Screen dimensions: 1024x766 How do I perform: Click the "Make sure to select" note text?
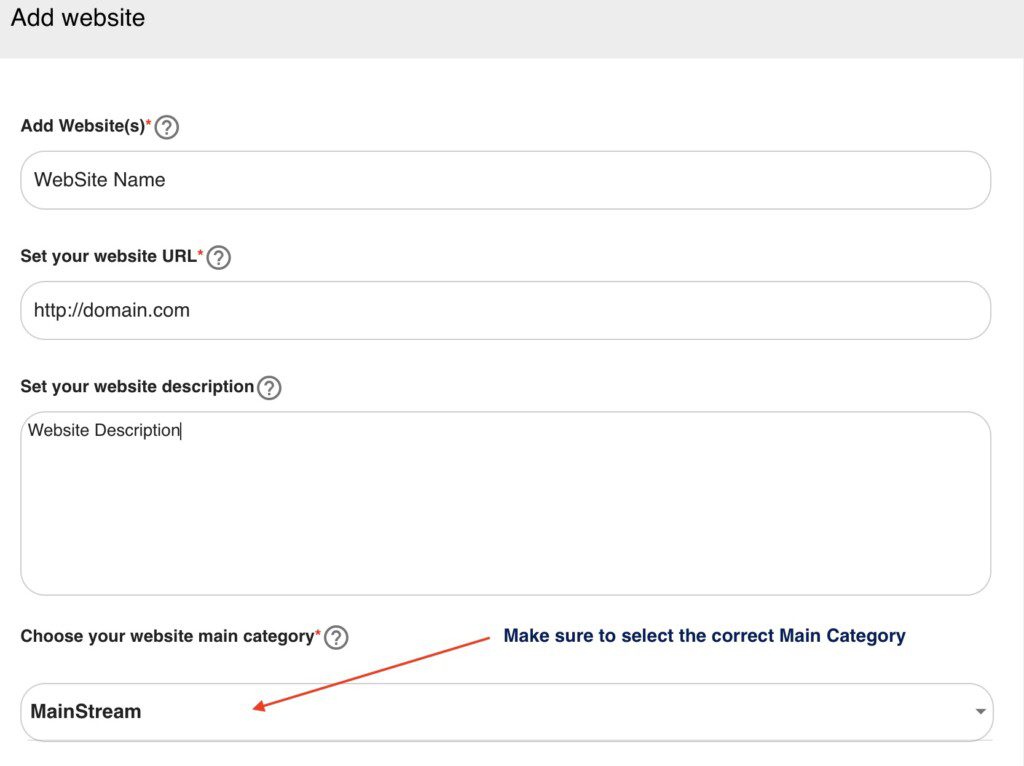pos(704,636)
